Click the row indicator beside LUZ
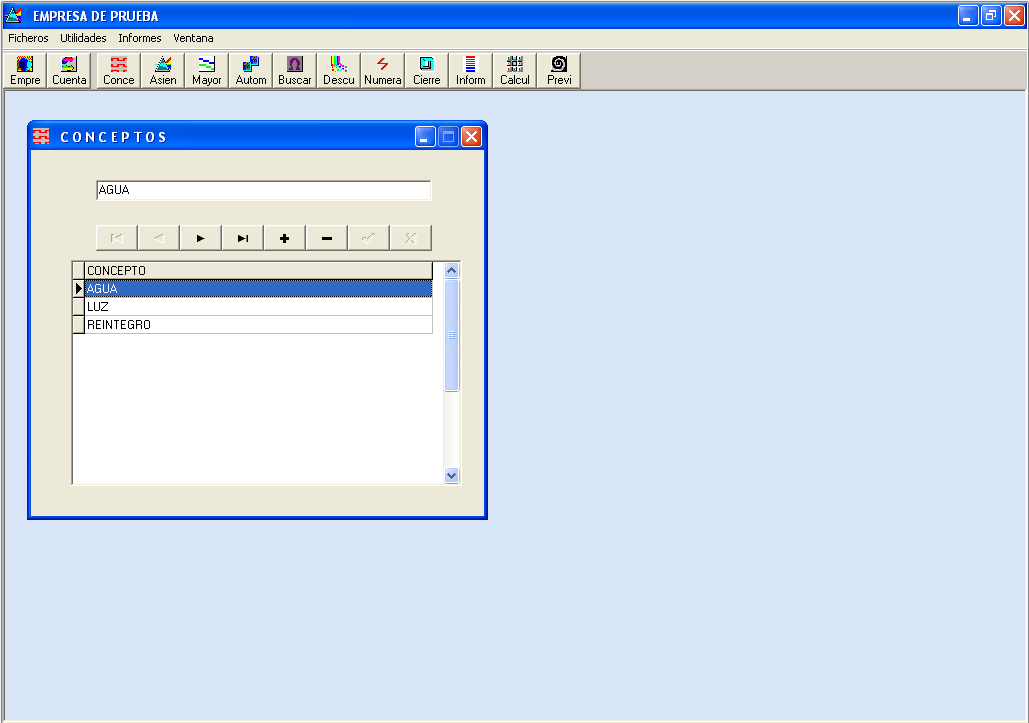The width and height of the screenshot is (1029, 723). [x=79, y=306]
